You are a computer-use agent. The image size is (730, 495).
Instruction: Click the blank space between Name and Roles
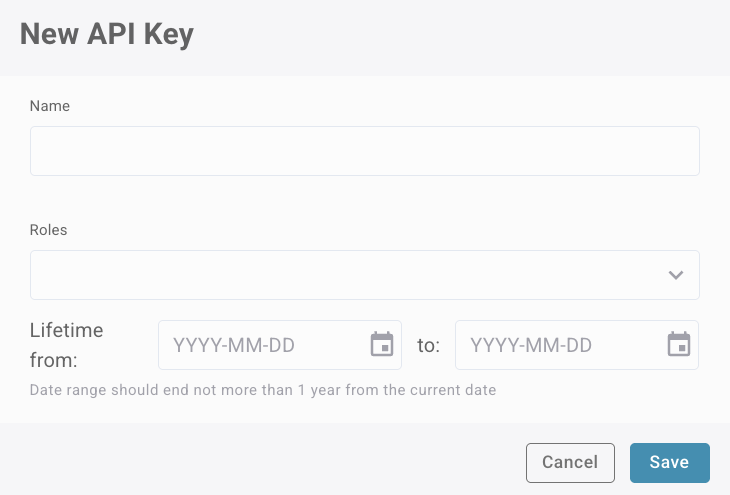(x=364, y=200)
